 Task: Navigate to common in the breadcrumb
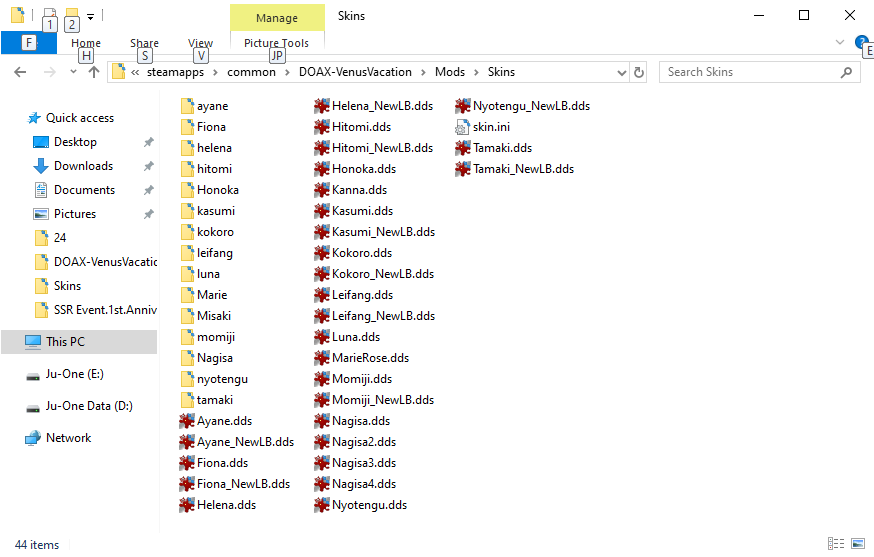251,72
